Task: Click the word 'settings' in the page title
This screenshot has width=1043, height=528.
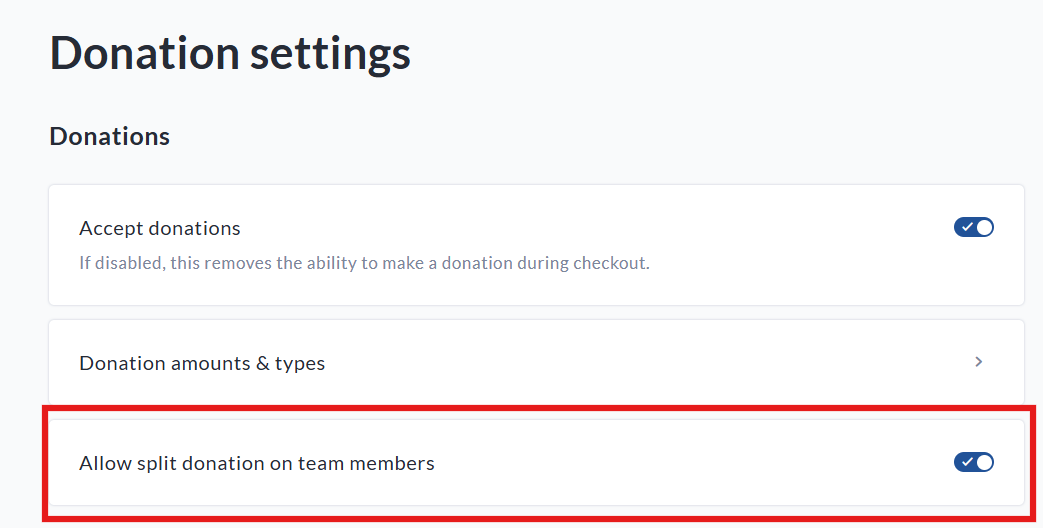Action: coord(330,52)
